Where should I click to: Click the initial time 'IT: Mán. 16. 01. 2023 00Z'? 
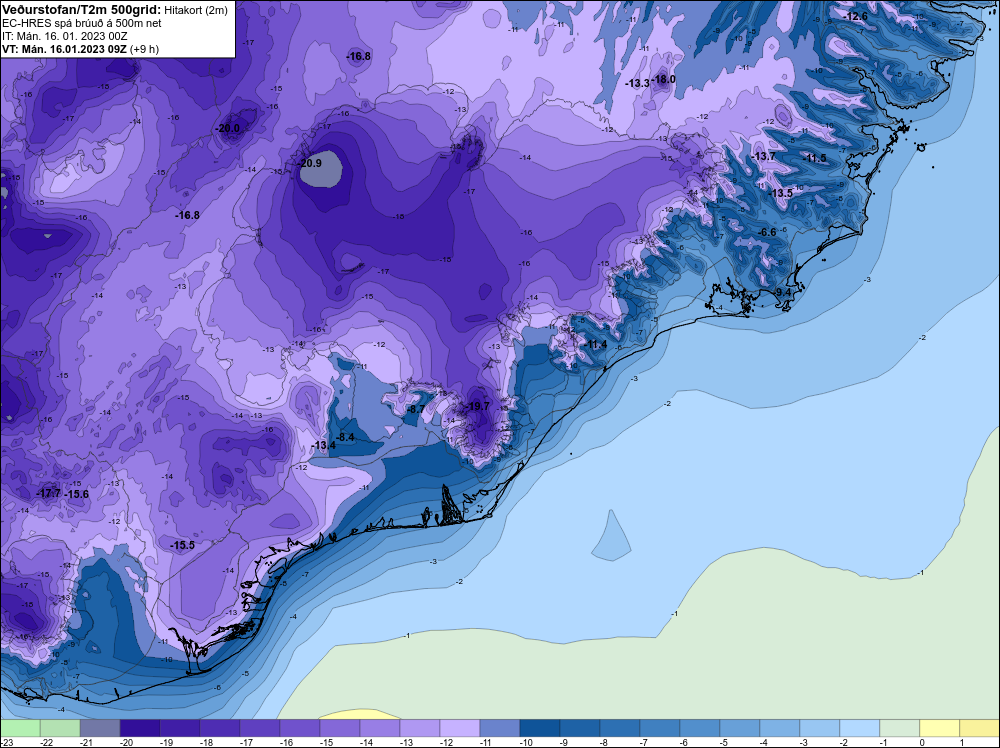64,36
